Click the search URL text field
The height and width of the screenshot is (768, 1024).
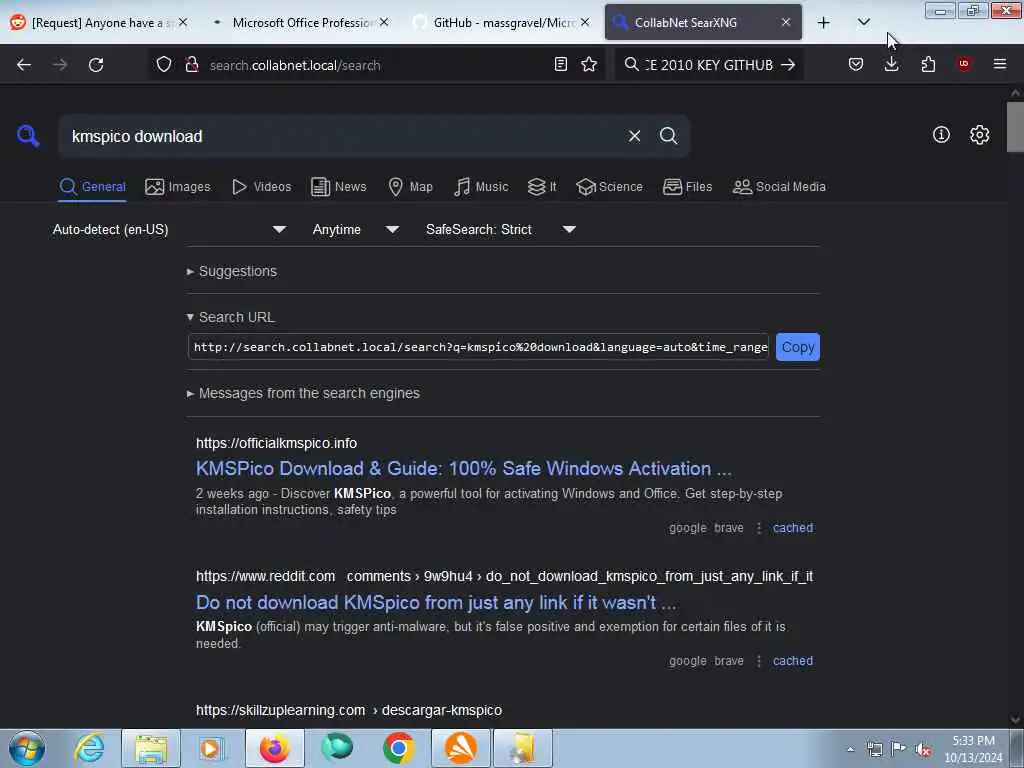(x=479, y=347)
